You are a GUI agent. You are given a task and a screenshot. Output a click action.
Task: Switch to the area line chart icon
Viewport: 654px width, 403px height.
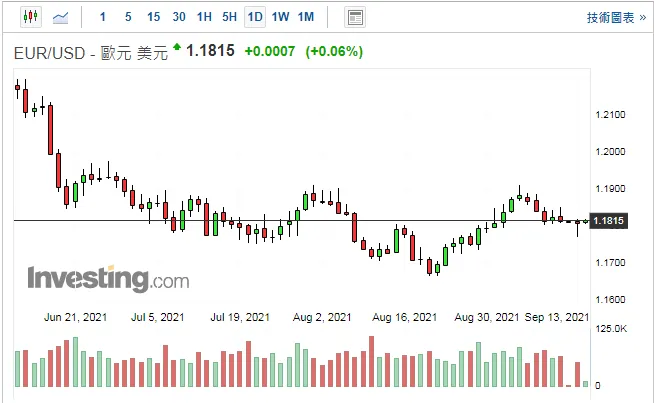[60, 18]
